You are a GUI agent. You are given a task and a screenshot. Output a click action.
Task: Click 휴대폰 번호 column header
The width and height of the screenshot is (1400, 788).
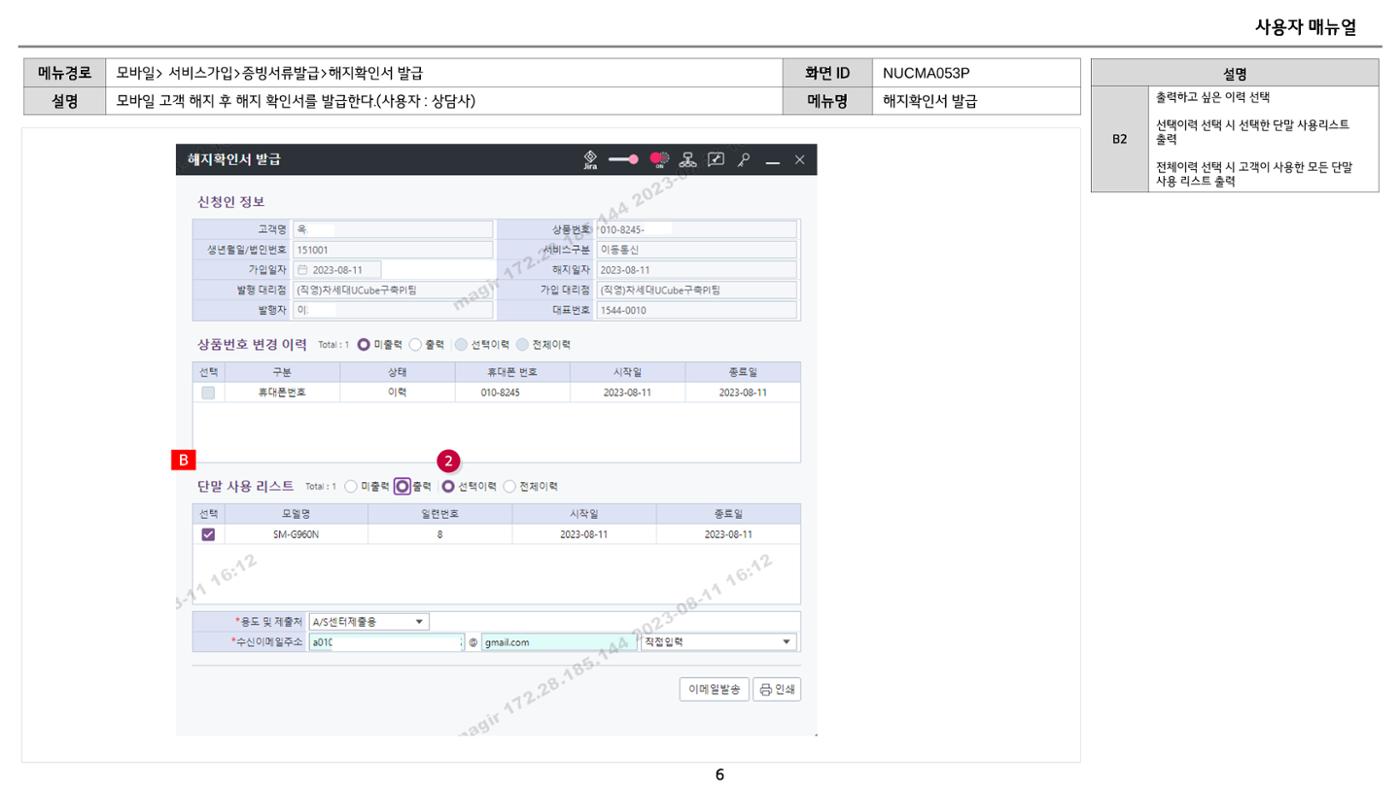click(512, 372)
